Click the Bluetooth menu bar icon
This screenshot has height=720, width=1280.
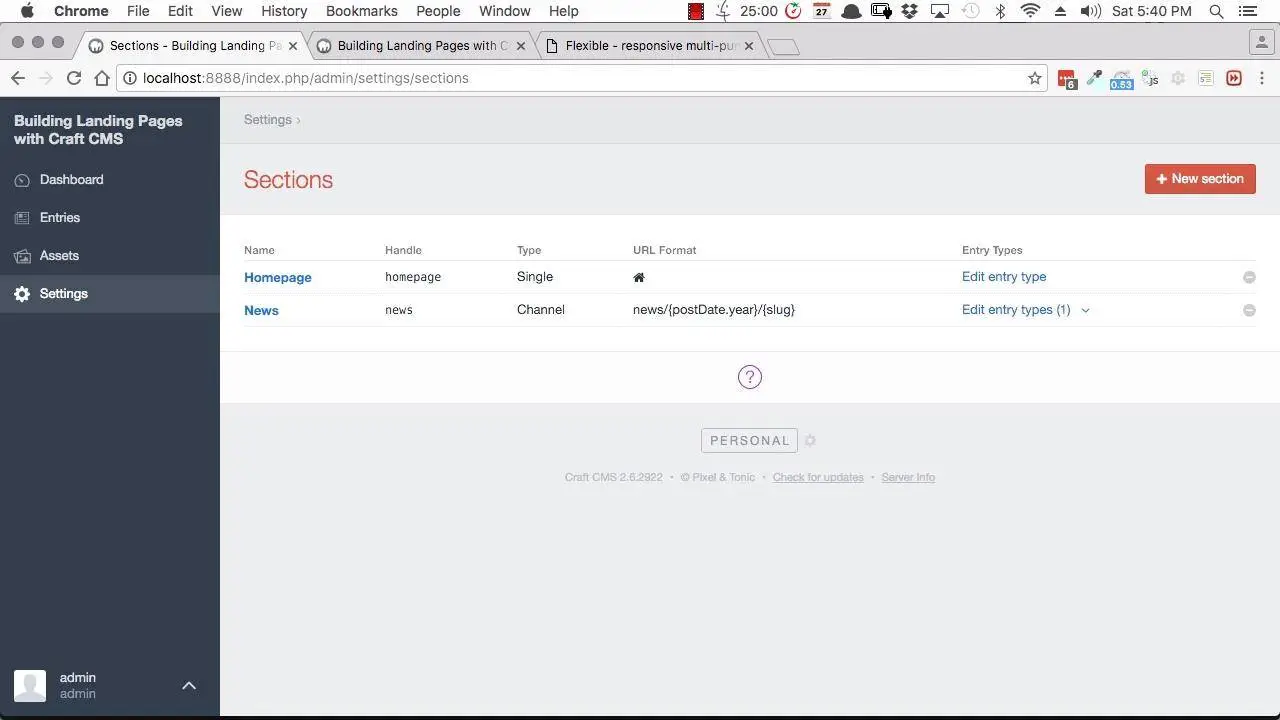tap(1000, 11)
